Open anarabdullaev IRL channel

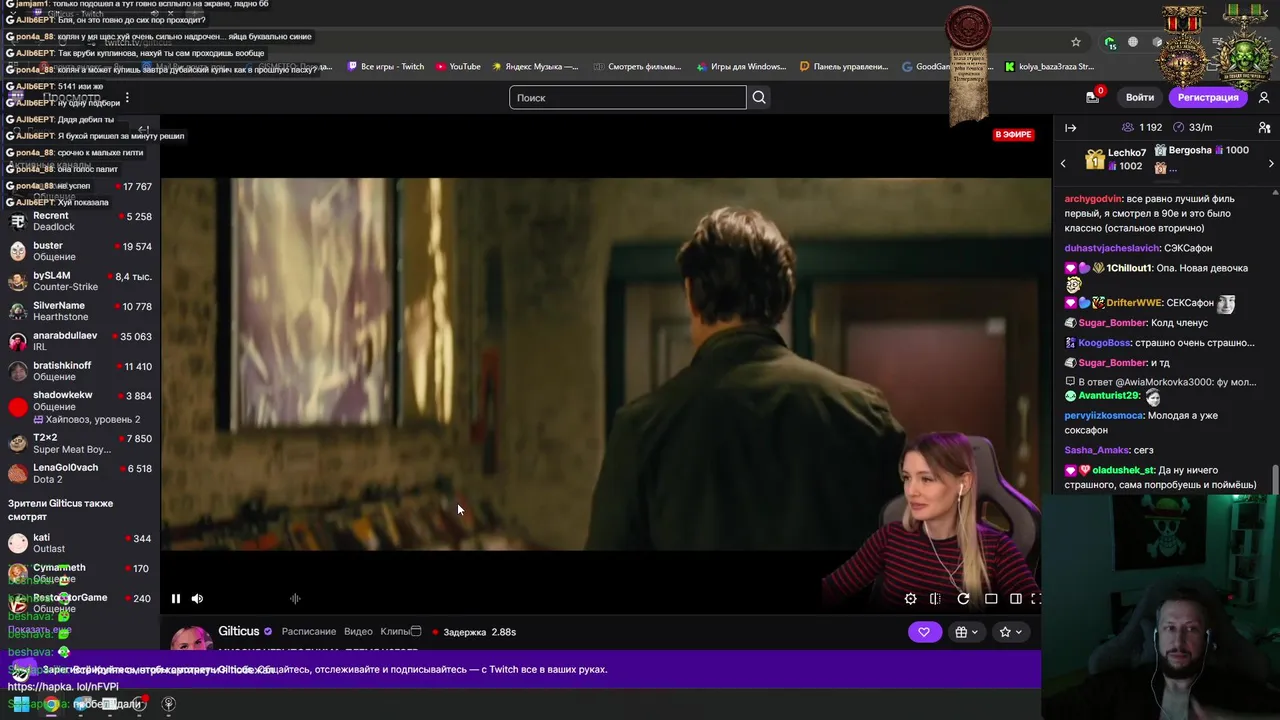[80, 341]
